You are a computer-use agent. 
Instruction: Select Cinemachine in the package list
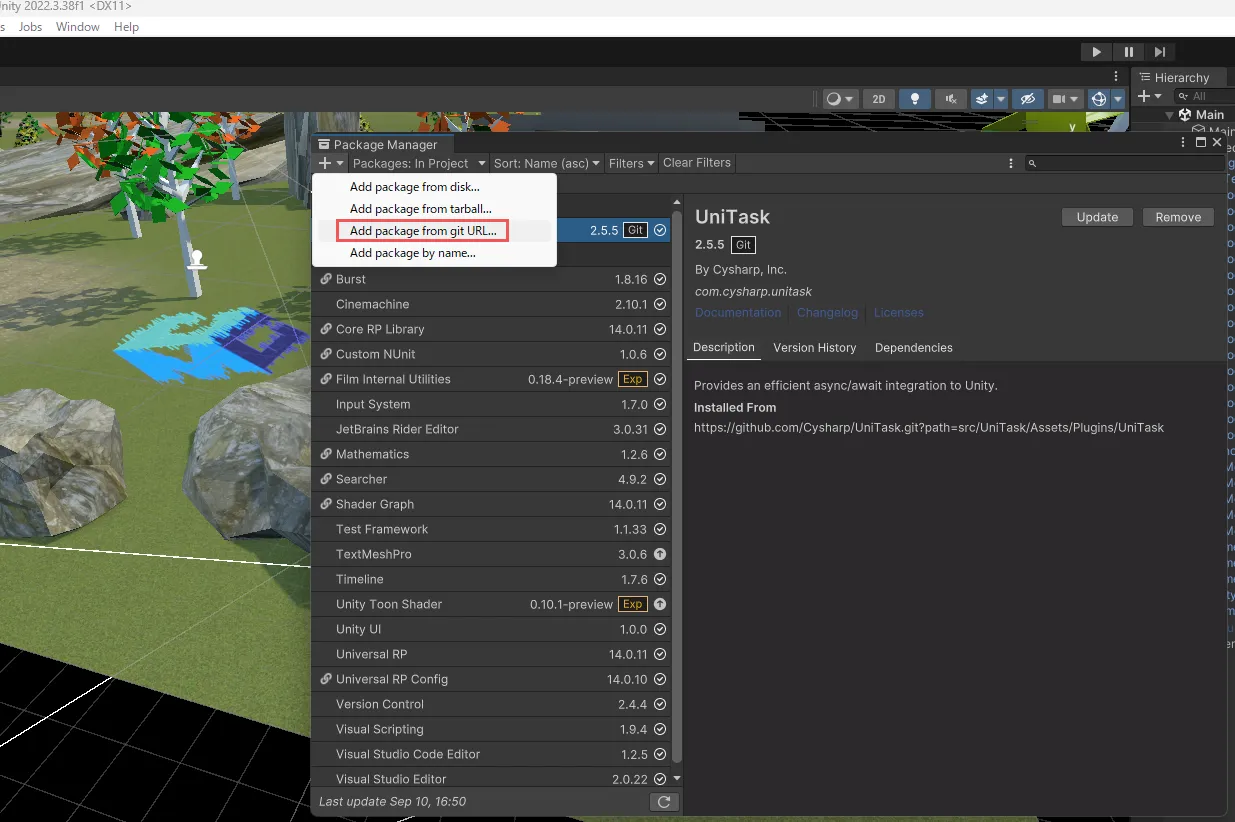[x=372, y=304]
